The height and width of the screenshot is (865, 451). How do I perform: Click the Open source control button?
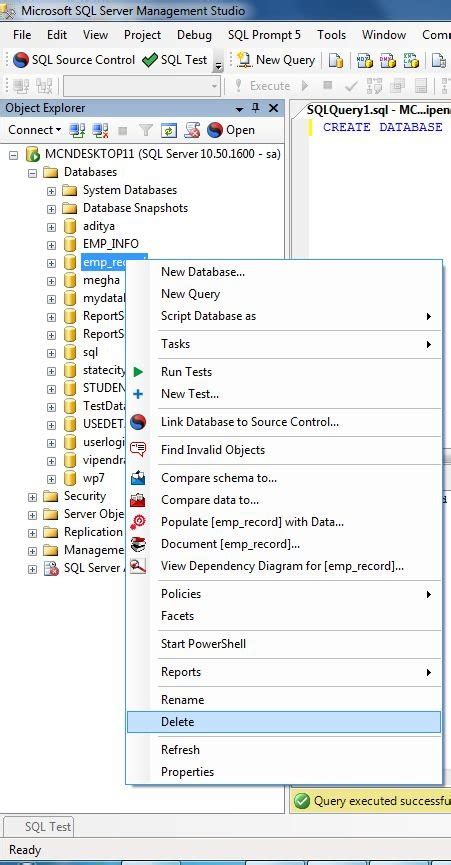[232, 130]
